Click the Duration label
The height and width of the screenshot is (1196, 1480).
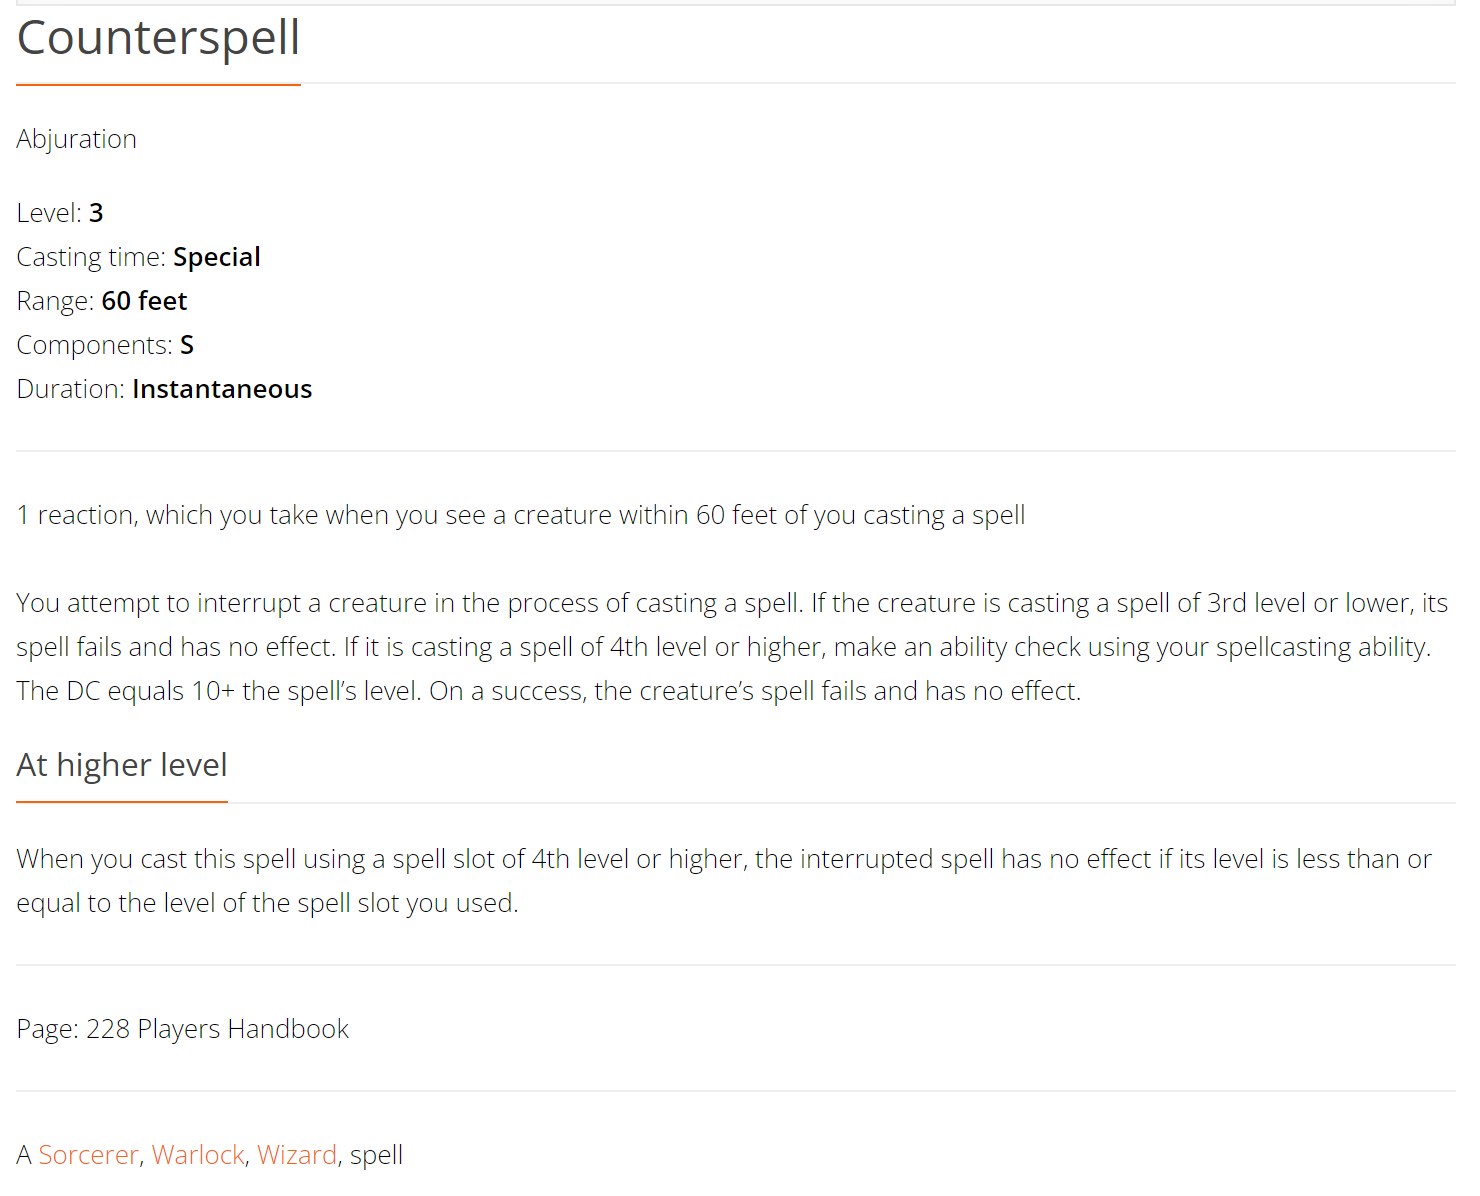coord(70,389)
